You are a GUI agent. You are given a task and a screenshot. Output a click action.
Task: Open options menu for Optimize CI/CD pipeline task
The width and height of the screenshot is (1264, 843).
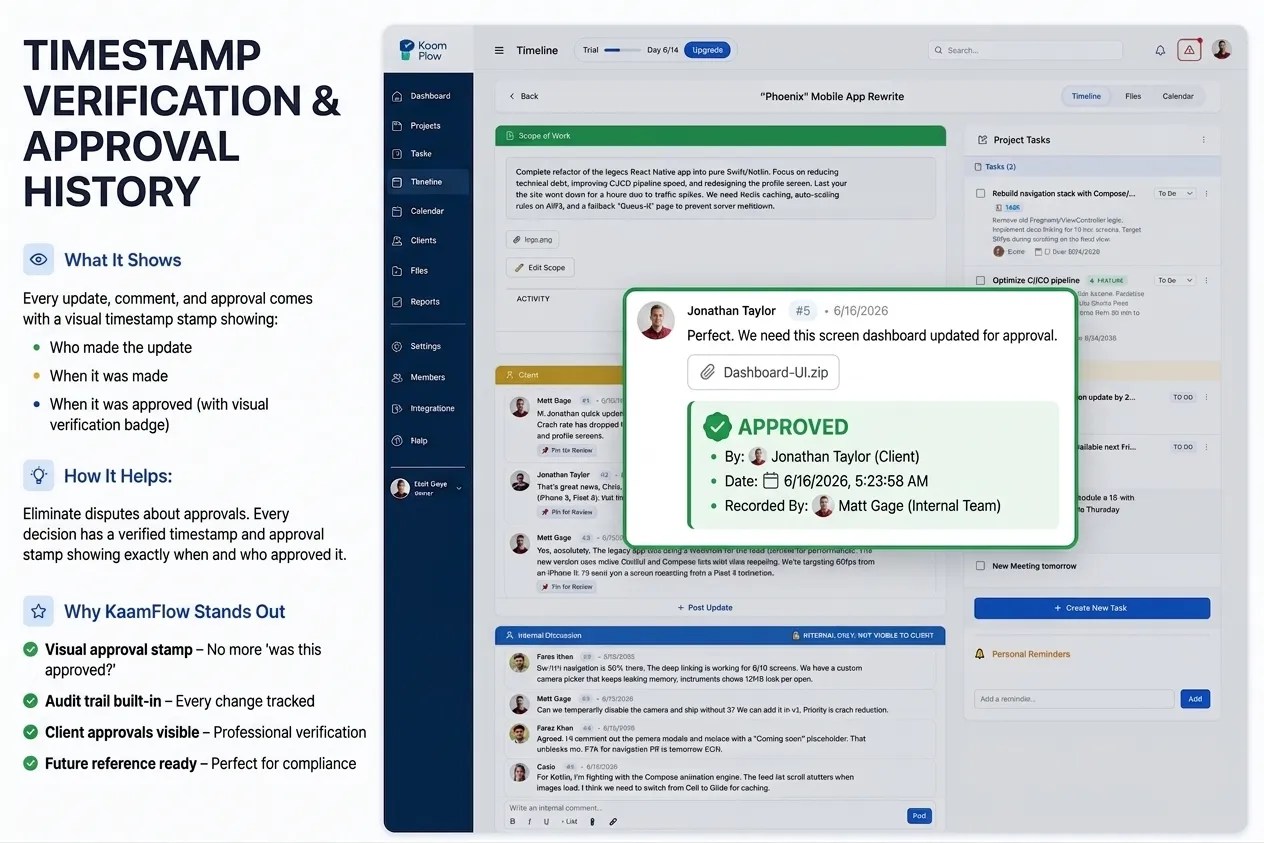(1206, 281)
